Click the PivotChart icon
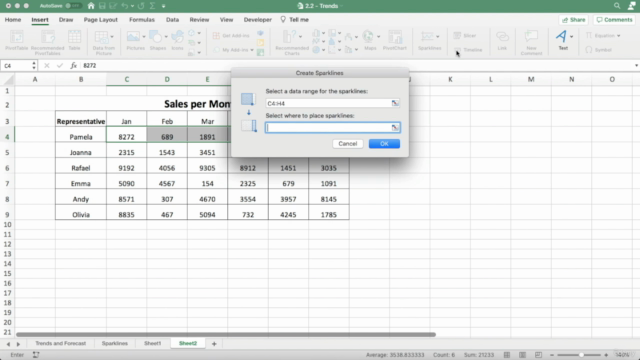This screenshot has width=640, height=360. point(395,40)
